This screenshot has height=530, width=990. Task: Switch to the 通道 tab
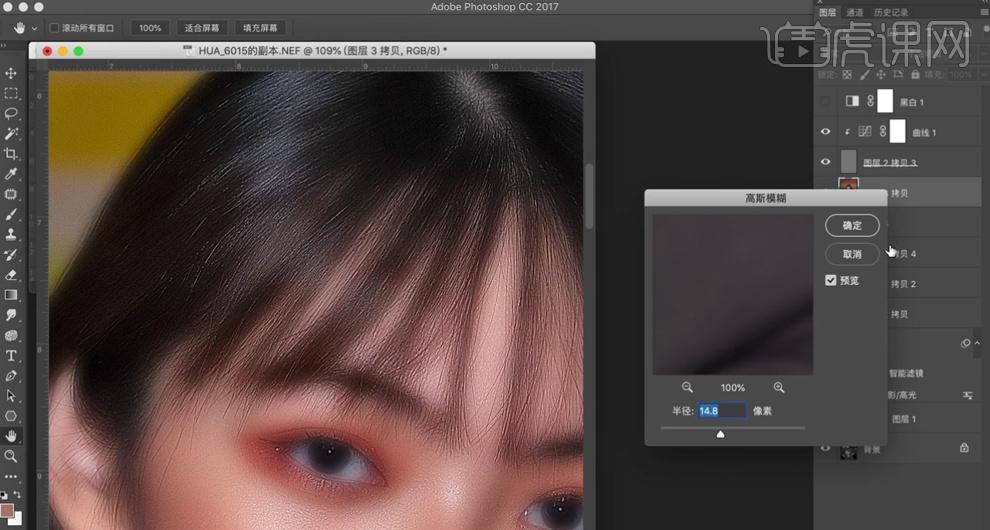854,12
